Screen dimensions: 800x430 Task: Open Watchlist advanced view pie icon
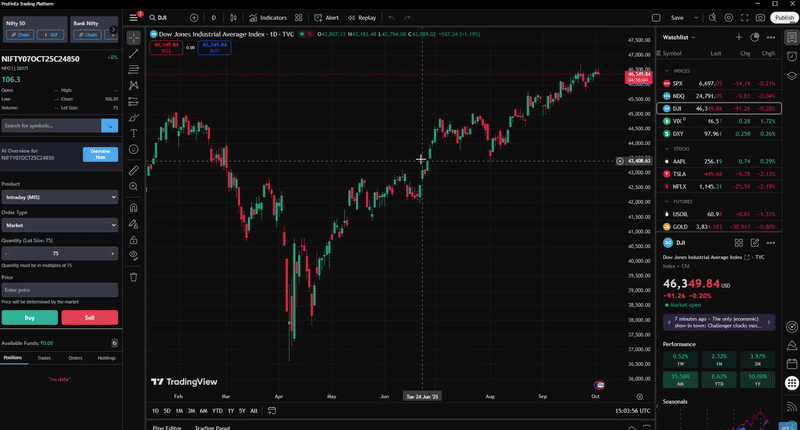click(755, 37)
